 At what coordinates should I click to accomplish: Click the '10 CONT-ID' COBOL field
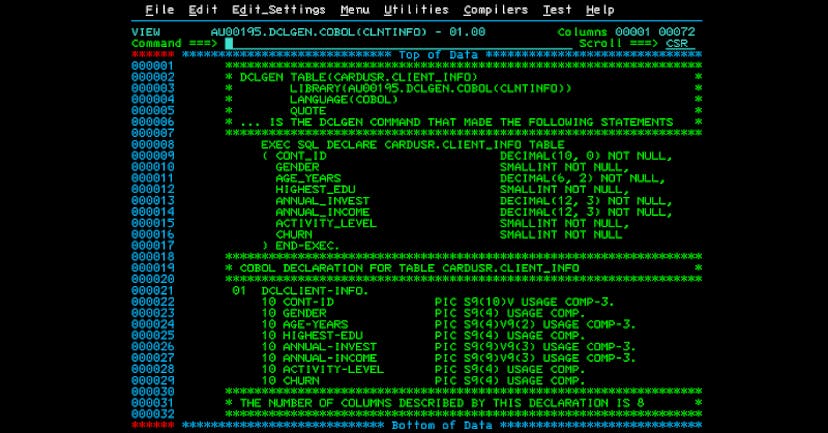(297, 302)
